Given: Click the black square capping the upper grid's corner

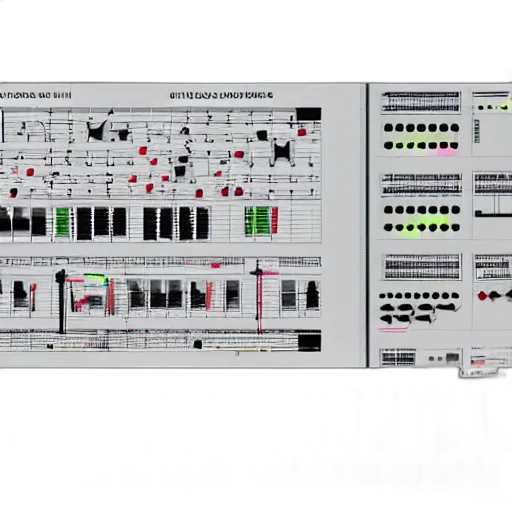Looking at the screenshot, I should pyautogui.click(x=308, y=114).
